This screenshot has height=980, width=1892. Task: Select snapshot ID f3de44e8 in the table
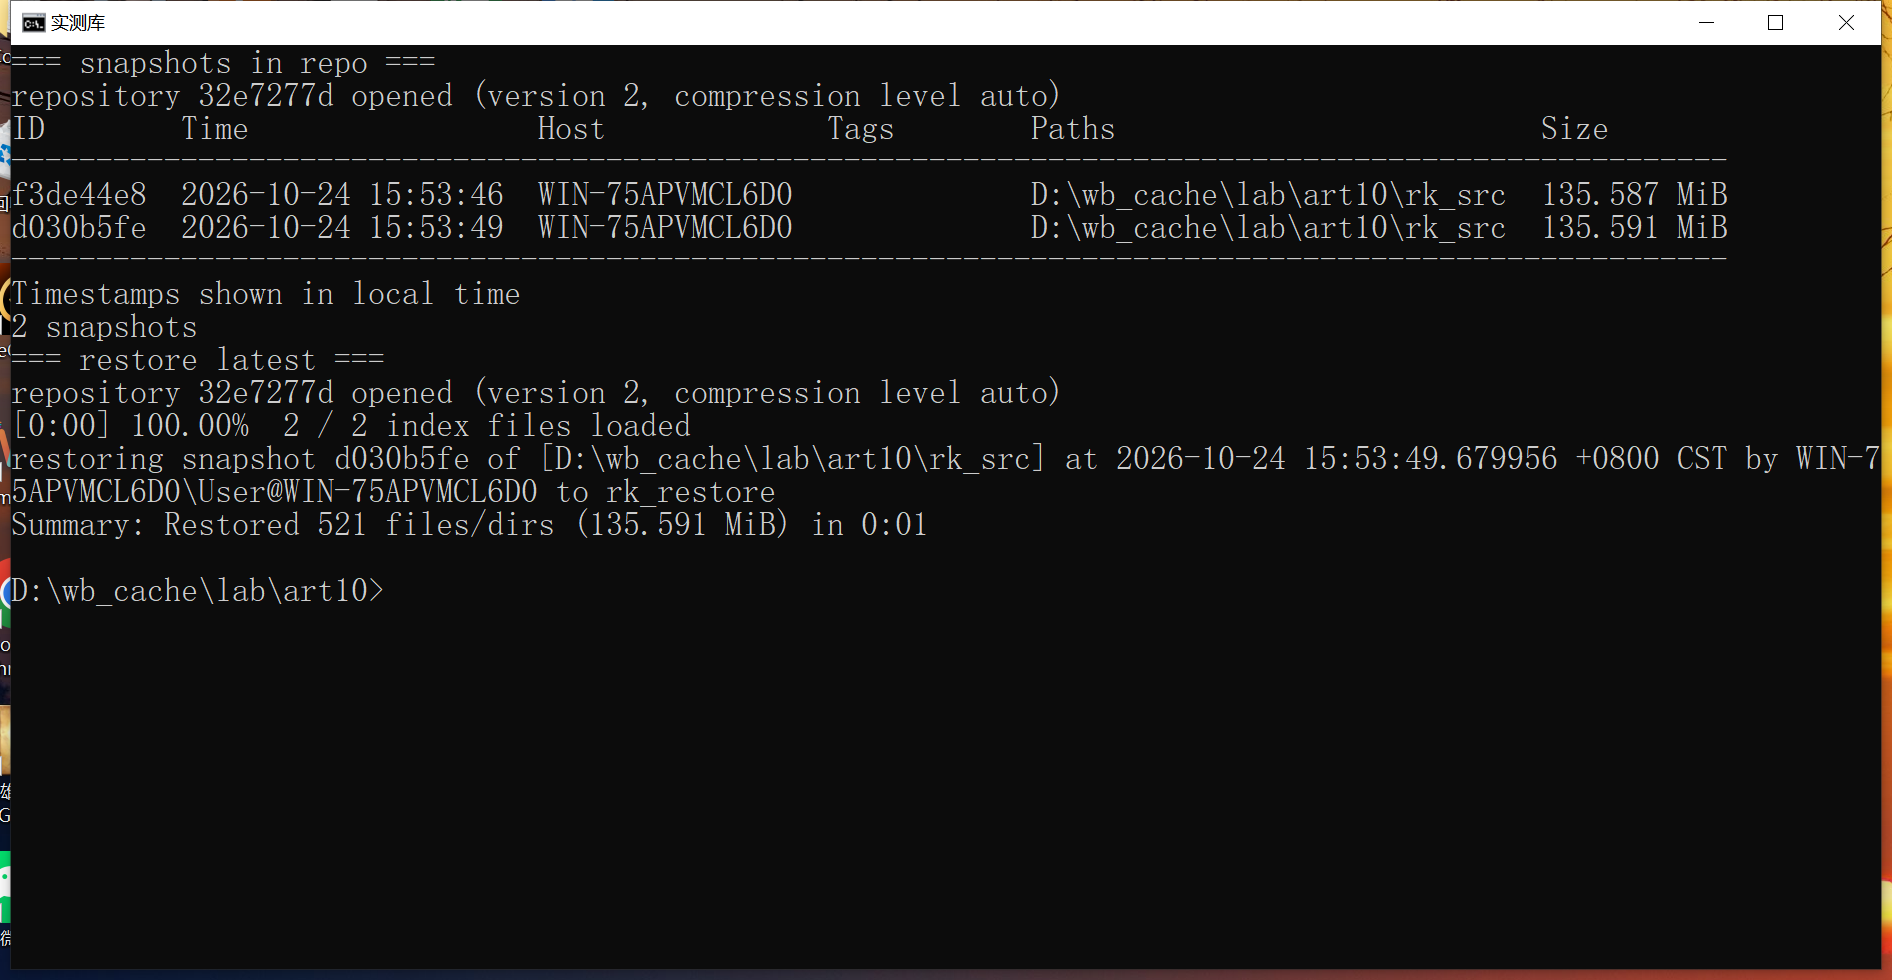click(79, 194)
